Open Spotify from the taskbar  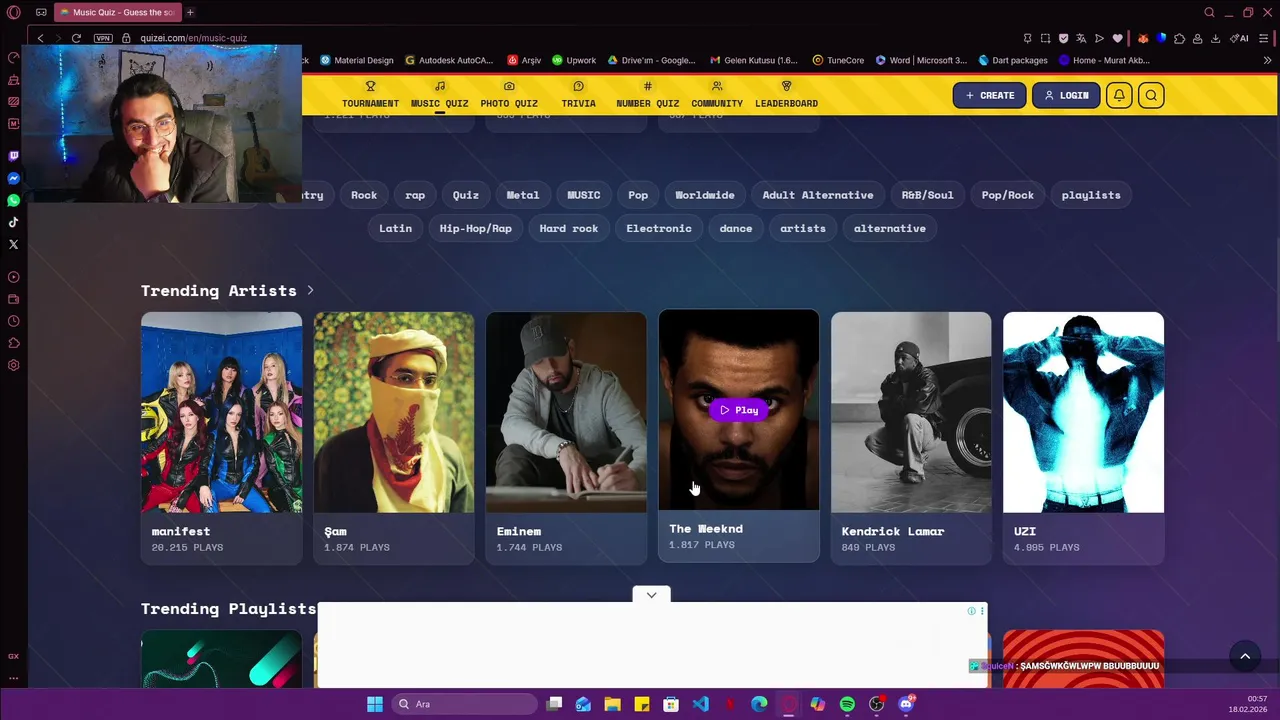click(847, 704)
